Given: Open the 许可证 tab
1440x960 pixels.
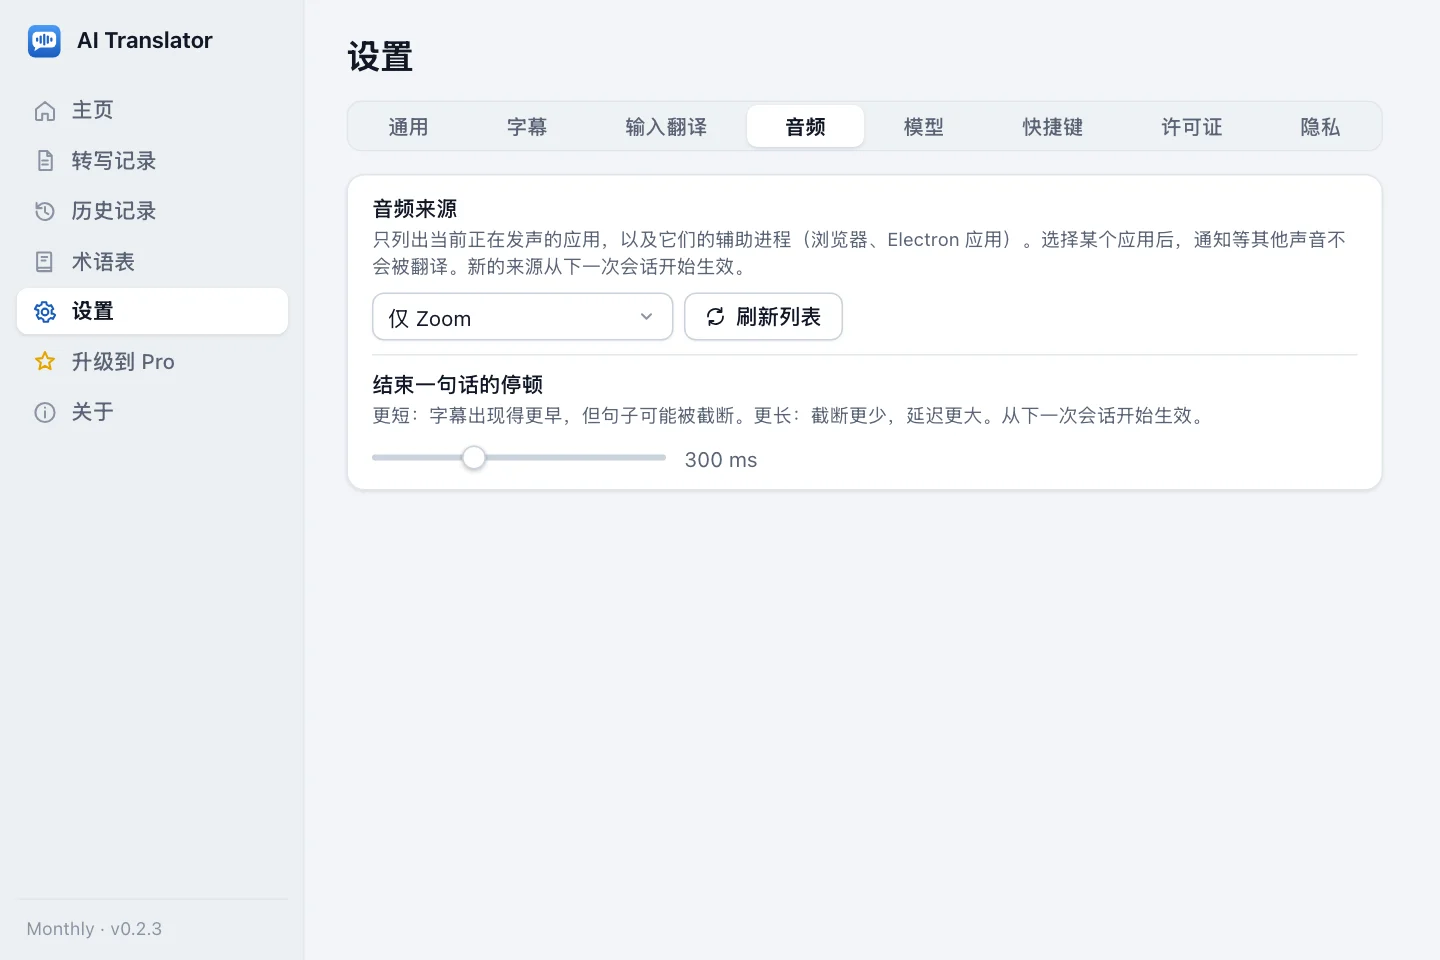Looking at the screenshot, I should [1192, 127].
